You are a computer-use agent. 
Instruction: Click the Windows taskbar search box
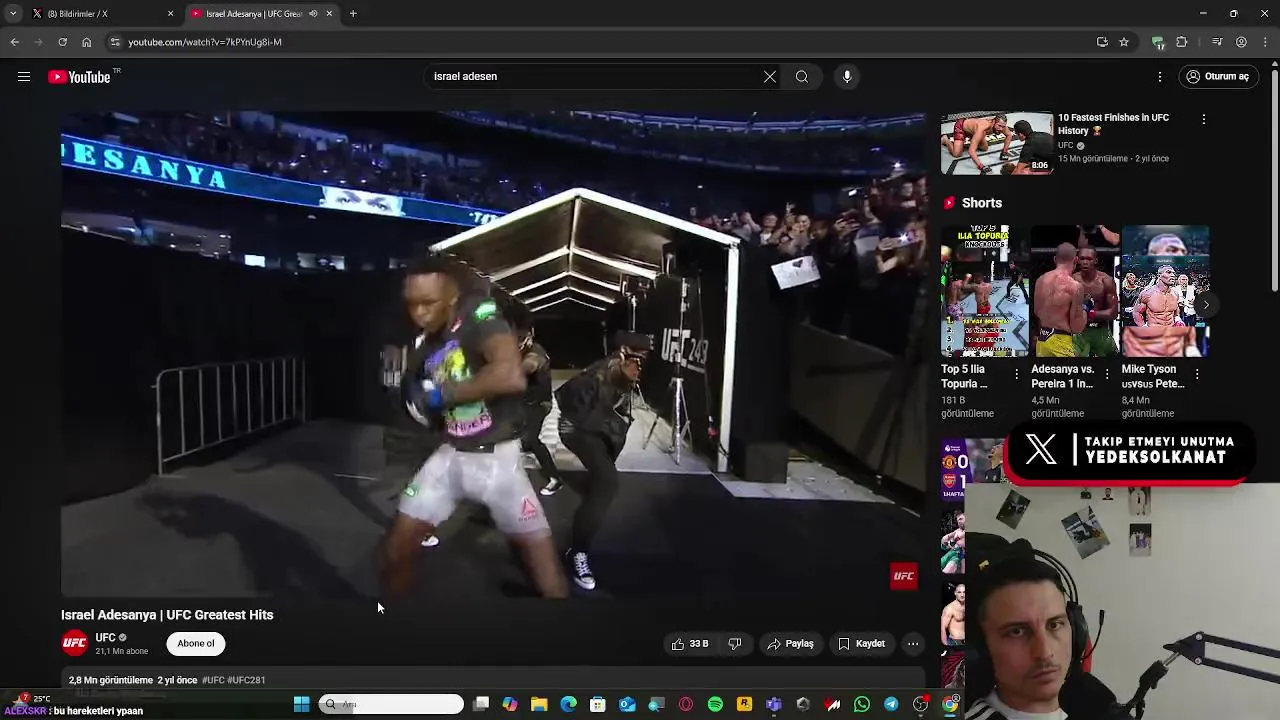(x=391, y=704)
